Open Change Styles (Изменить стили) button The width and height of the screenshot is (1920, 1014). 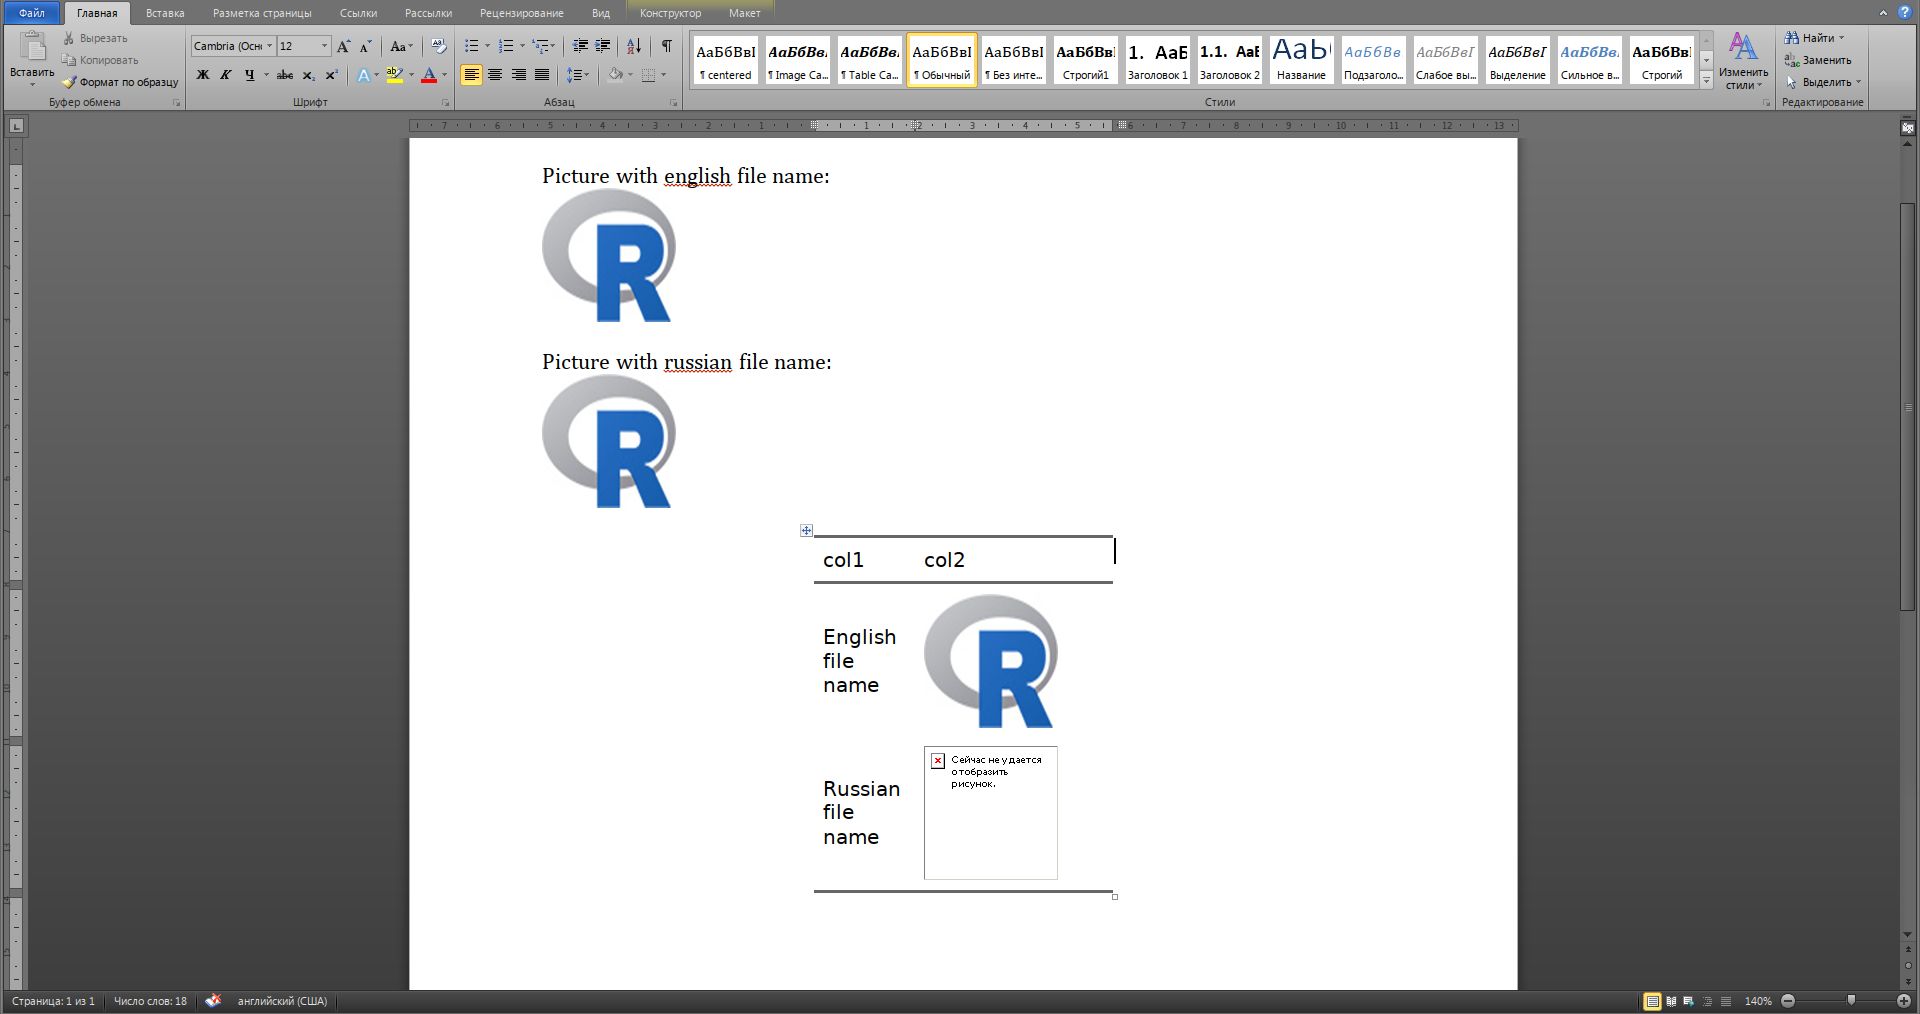point(1743,60)
